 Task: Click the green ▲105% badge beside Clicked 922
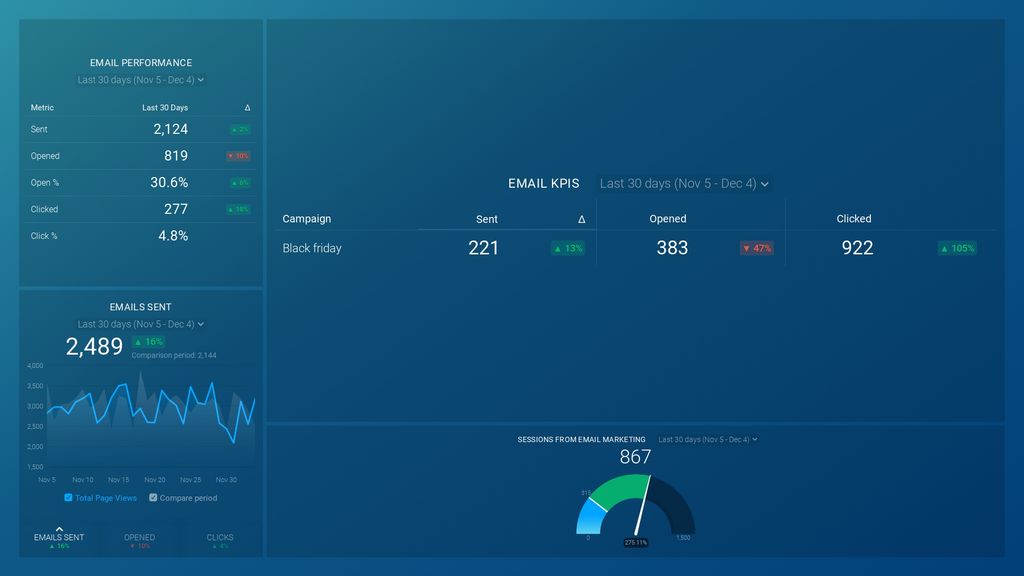[x=957, y=248]
